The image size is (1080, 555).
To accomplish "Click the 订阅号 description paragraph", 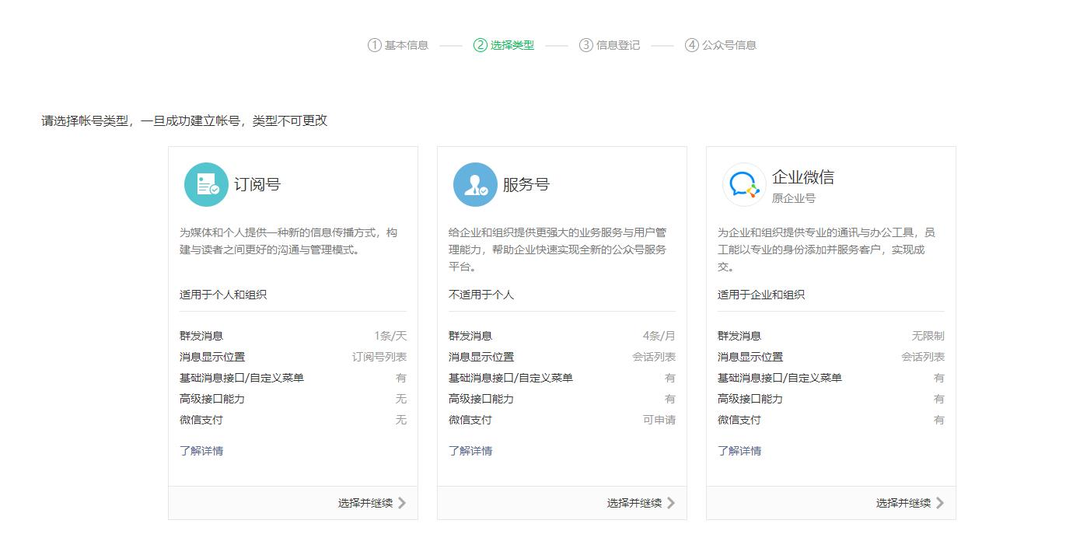I will 289,241.
